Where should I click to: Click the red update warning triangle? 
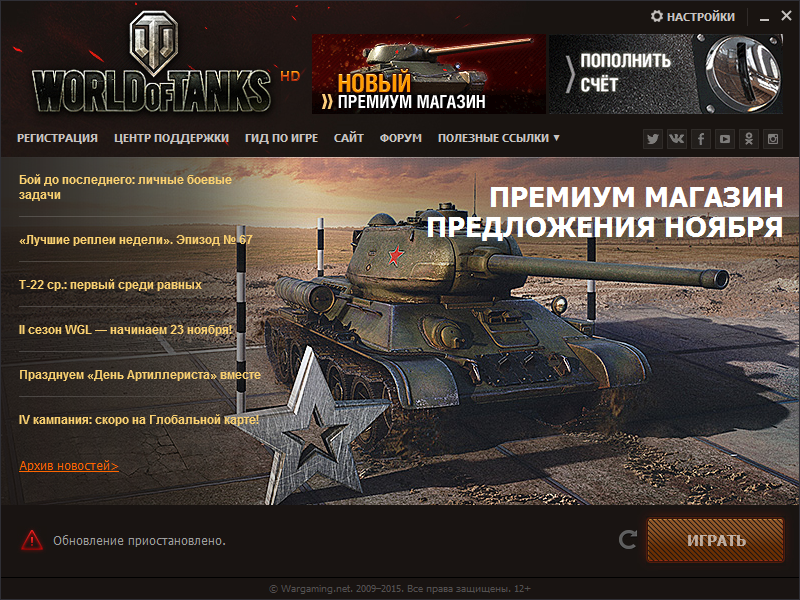(32, 540)
